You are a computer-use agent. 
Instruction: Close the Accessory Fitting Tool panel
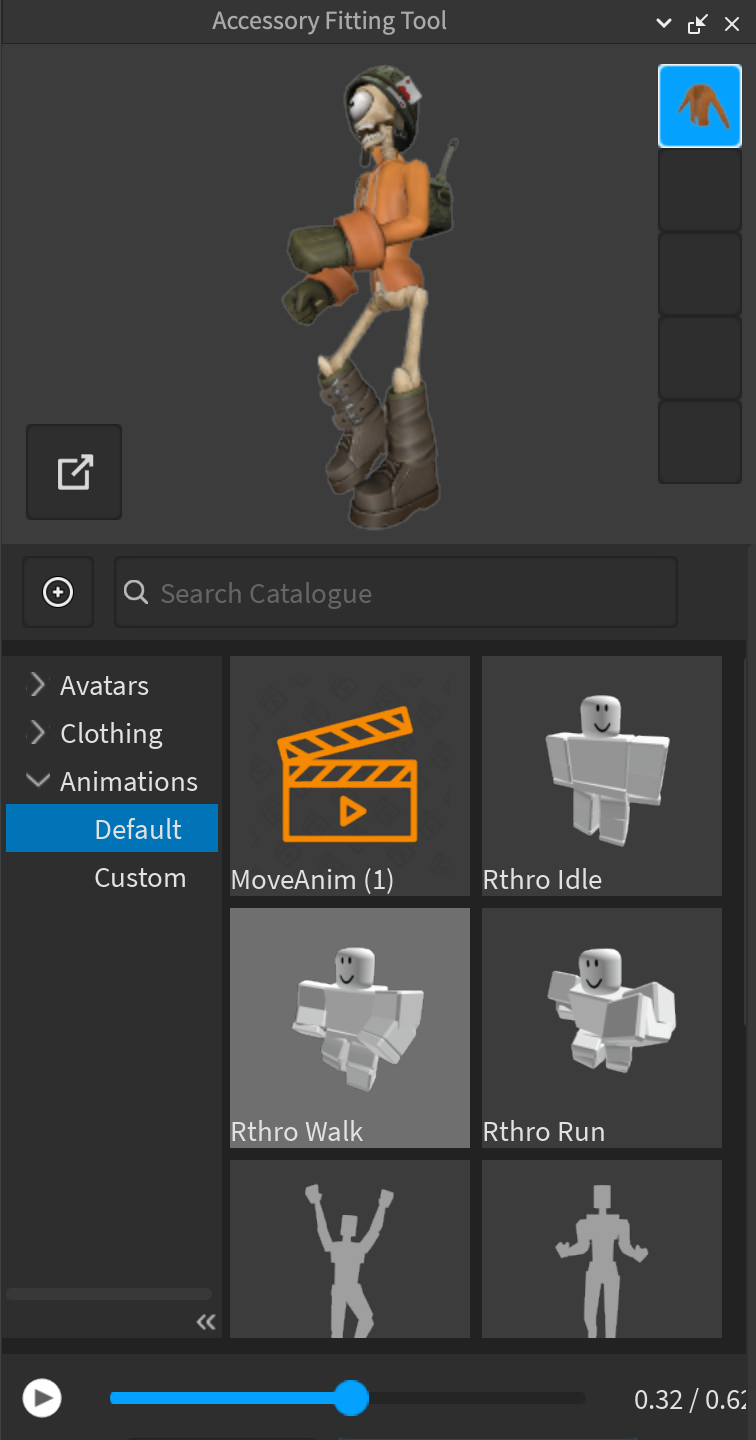[732, 23]
